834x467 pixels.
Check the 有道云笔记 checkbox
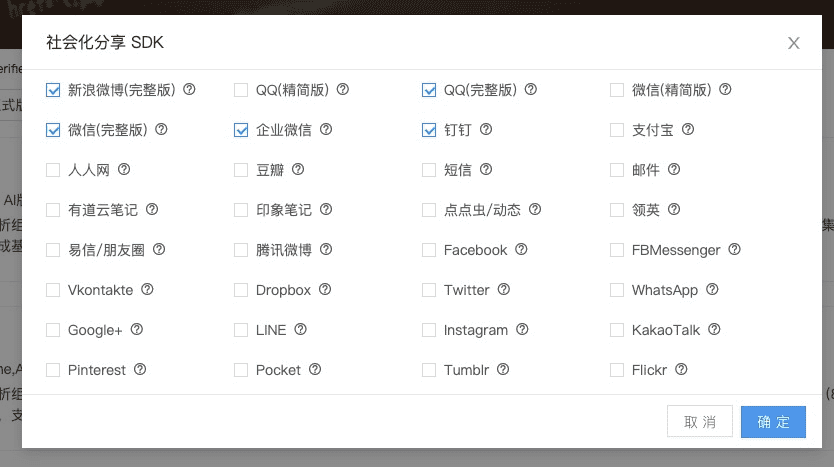click(x=53, y=210)
